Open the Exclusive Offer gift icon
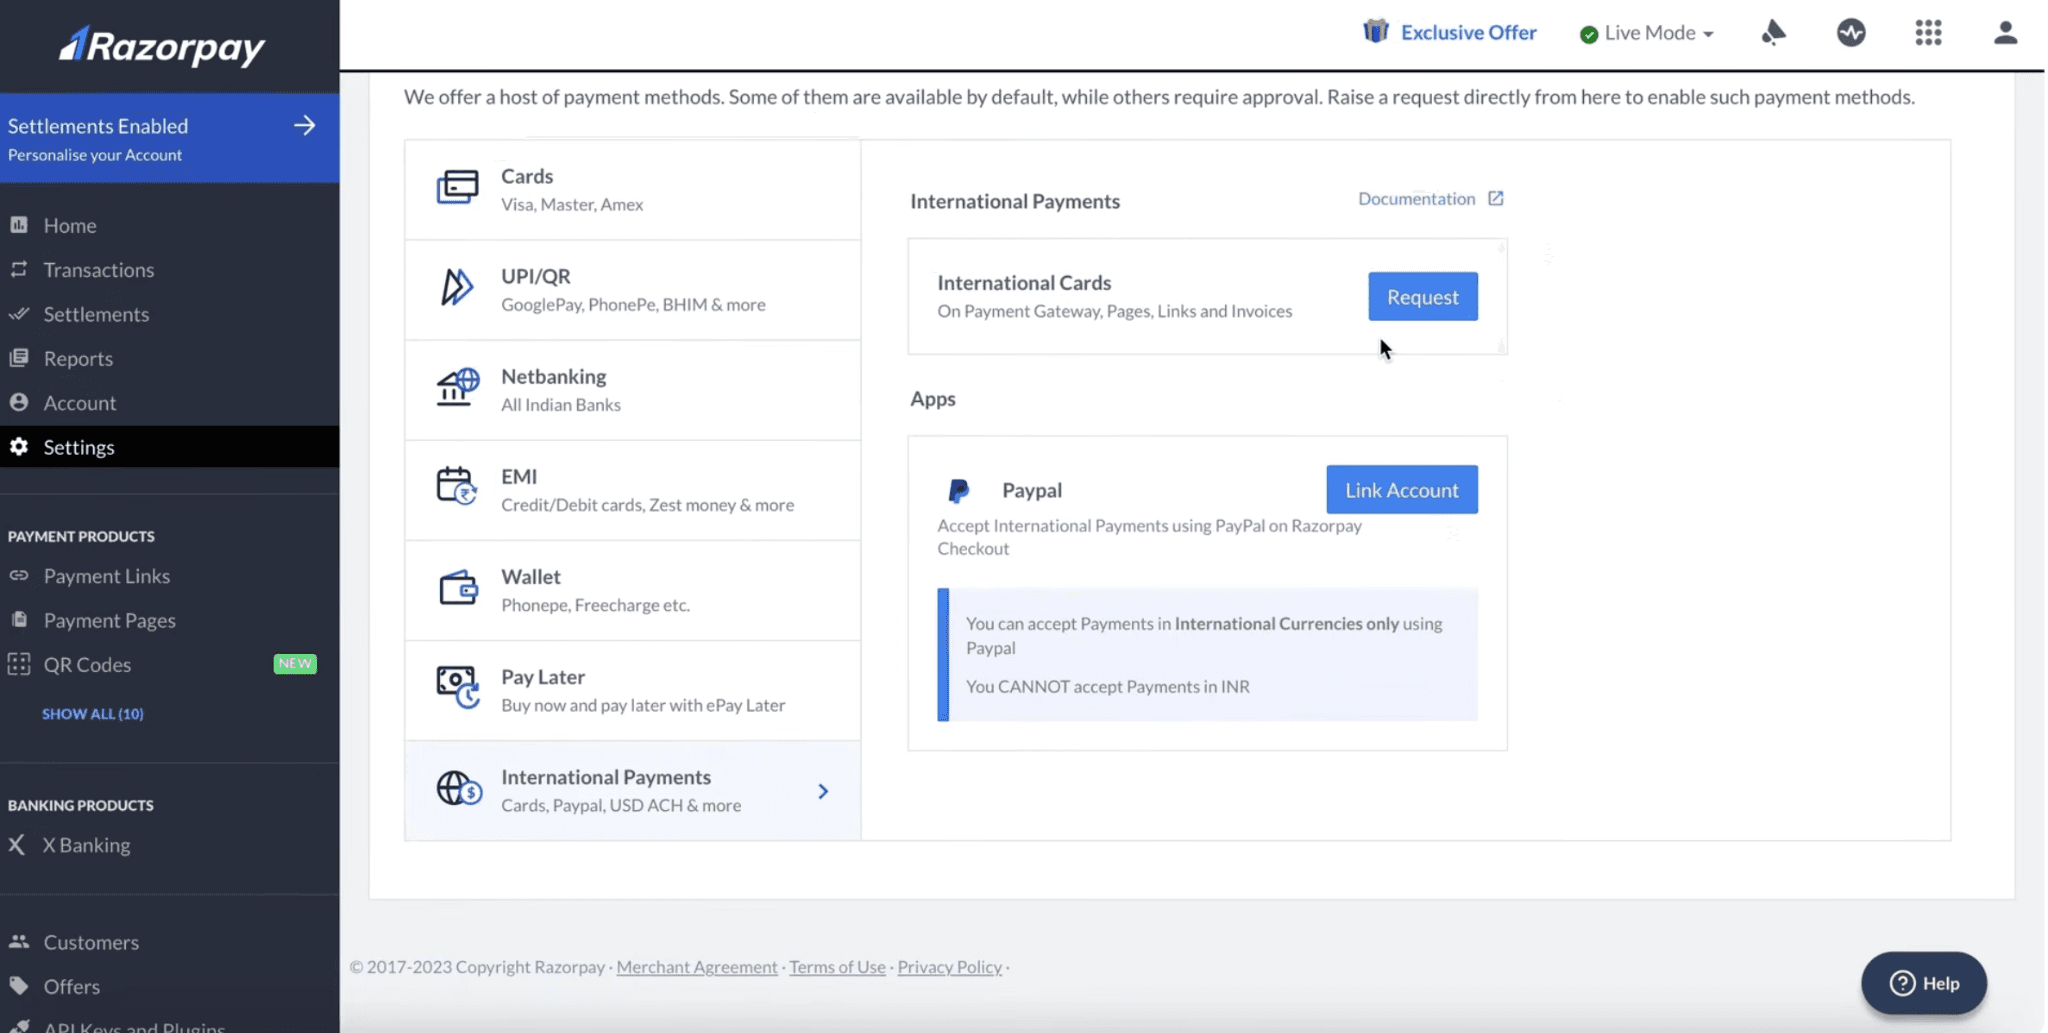Viewport: 2048px width, 1033px height. (x=1376, y=32)
